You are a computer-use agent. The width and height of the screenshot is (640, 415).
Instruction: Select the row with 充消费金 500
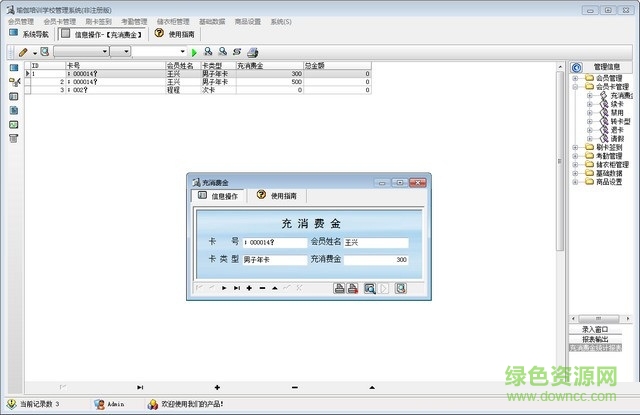pyautogui.click(x=198, y=82)
